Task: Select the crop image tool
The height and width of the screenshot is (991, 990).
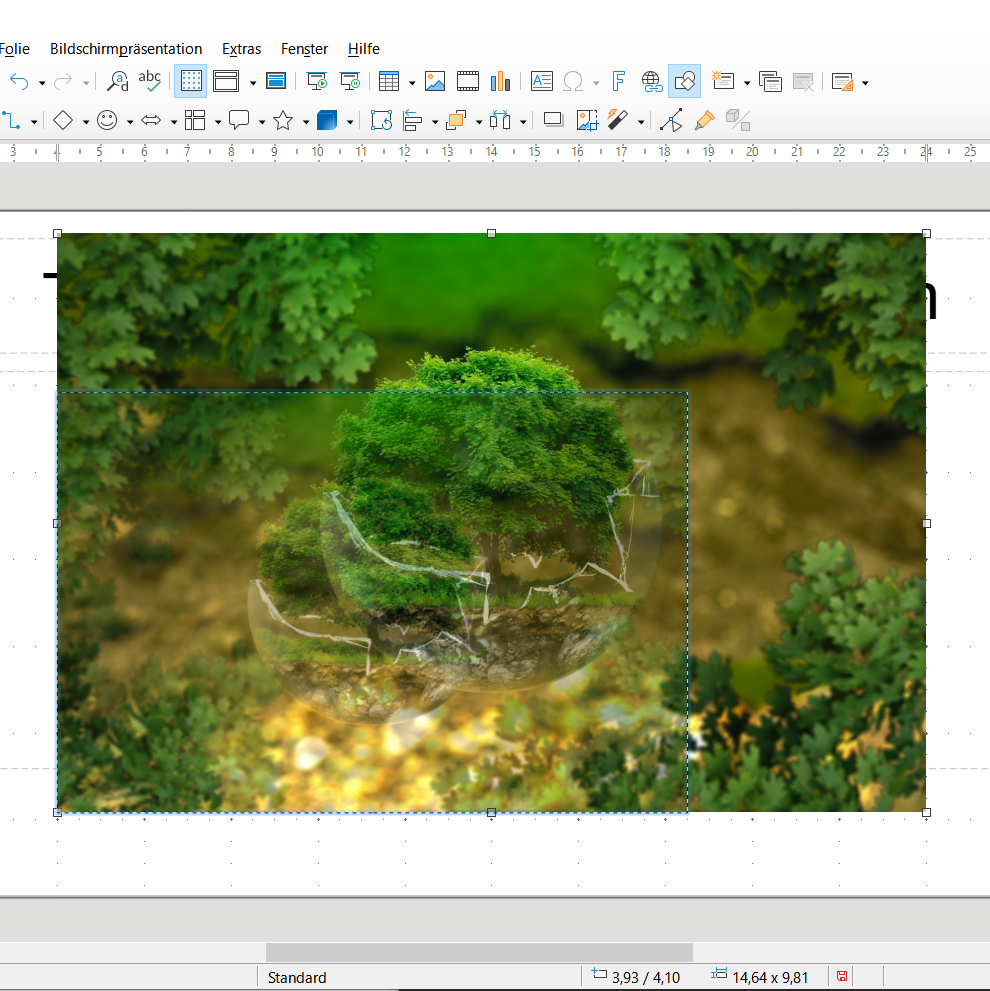Action: 587,121
